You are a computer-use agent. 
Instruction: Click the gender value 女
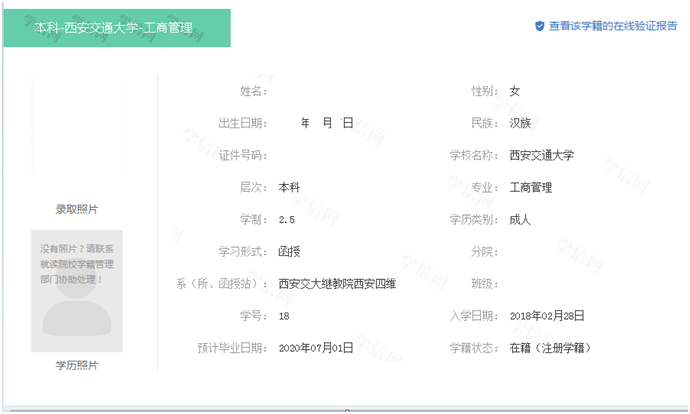pyautogui.click(x=514, y=91)
